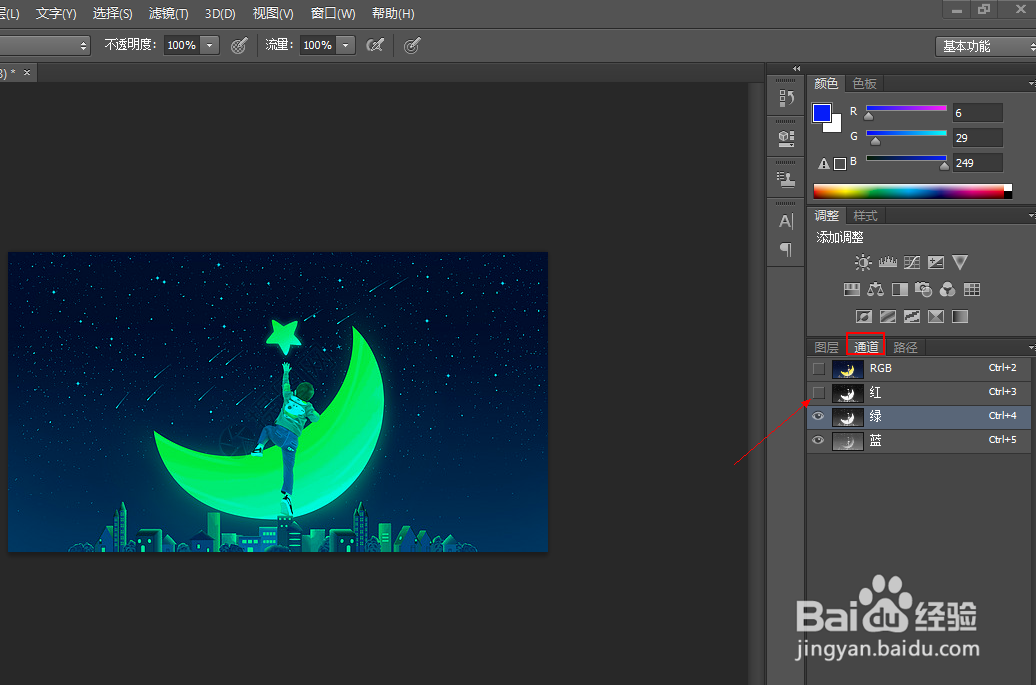The height and width of the screenshot is (685, 1036).
Task: Open the 文字(Y) menu
Action: tap(56, 13)
